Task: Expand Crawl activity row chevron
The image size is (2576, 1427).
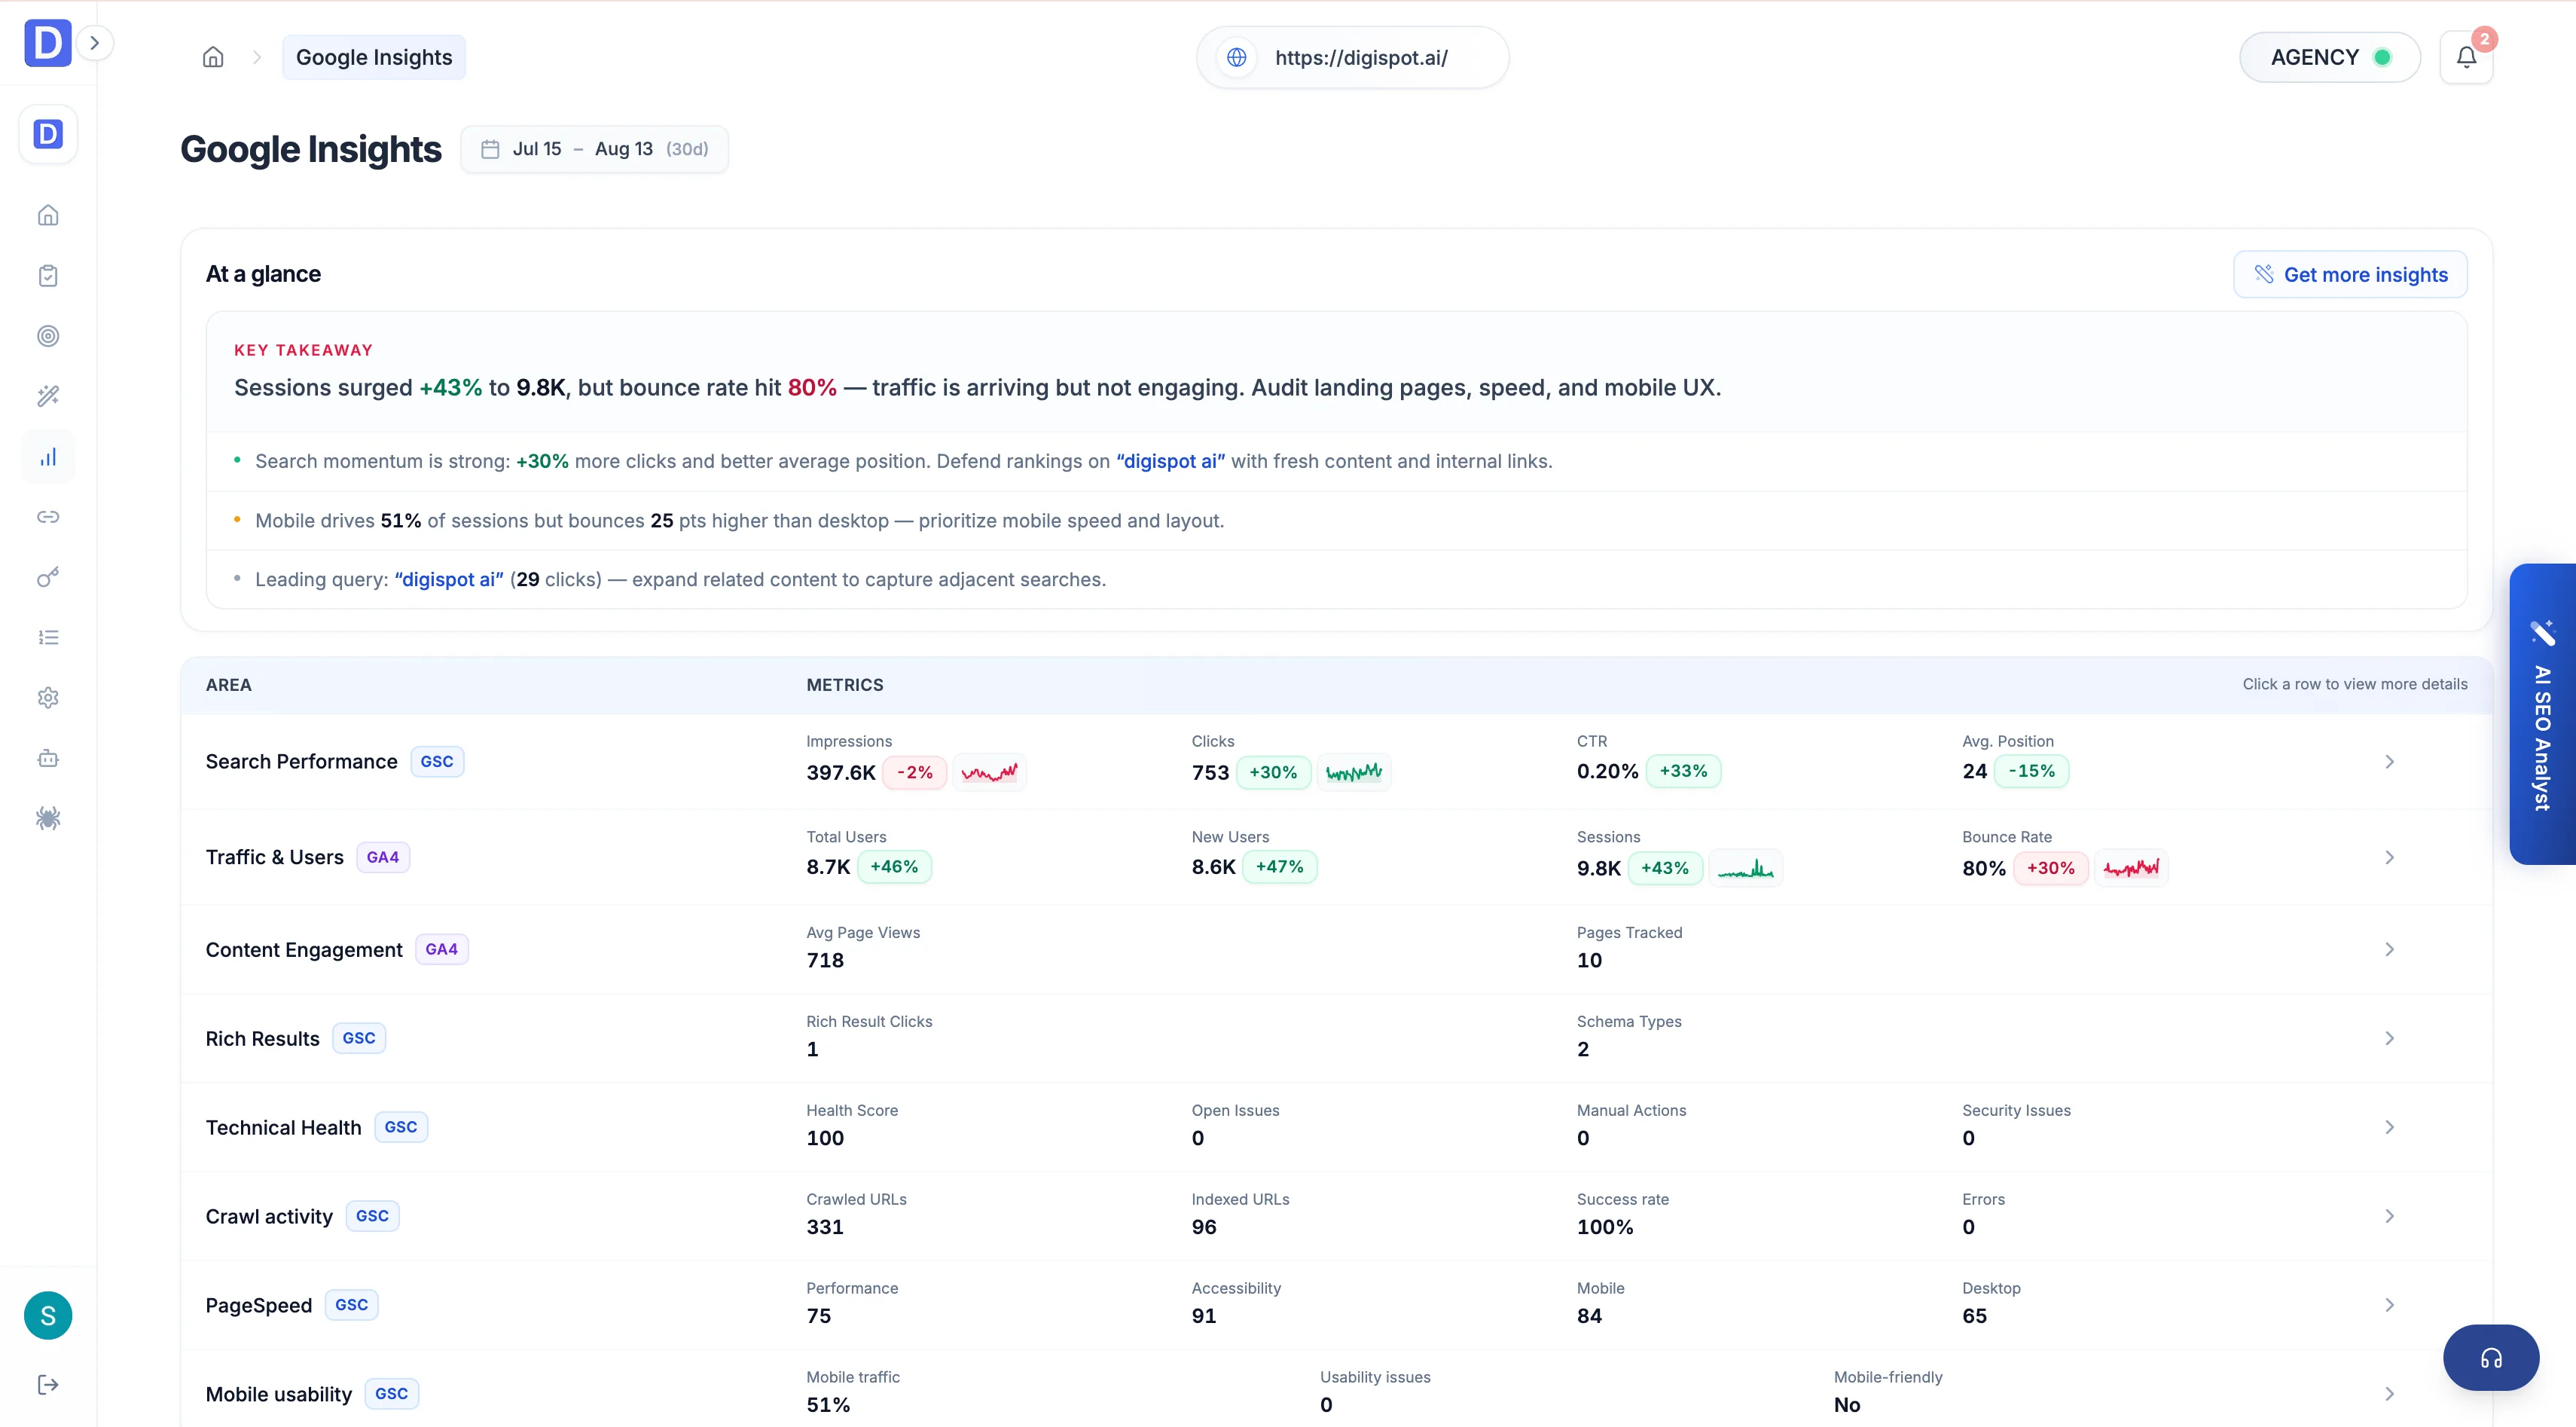Action: 2389,1217
